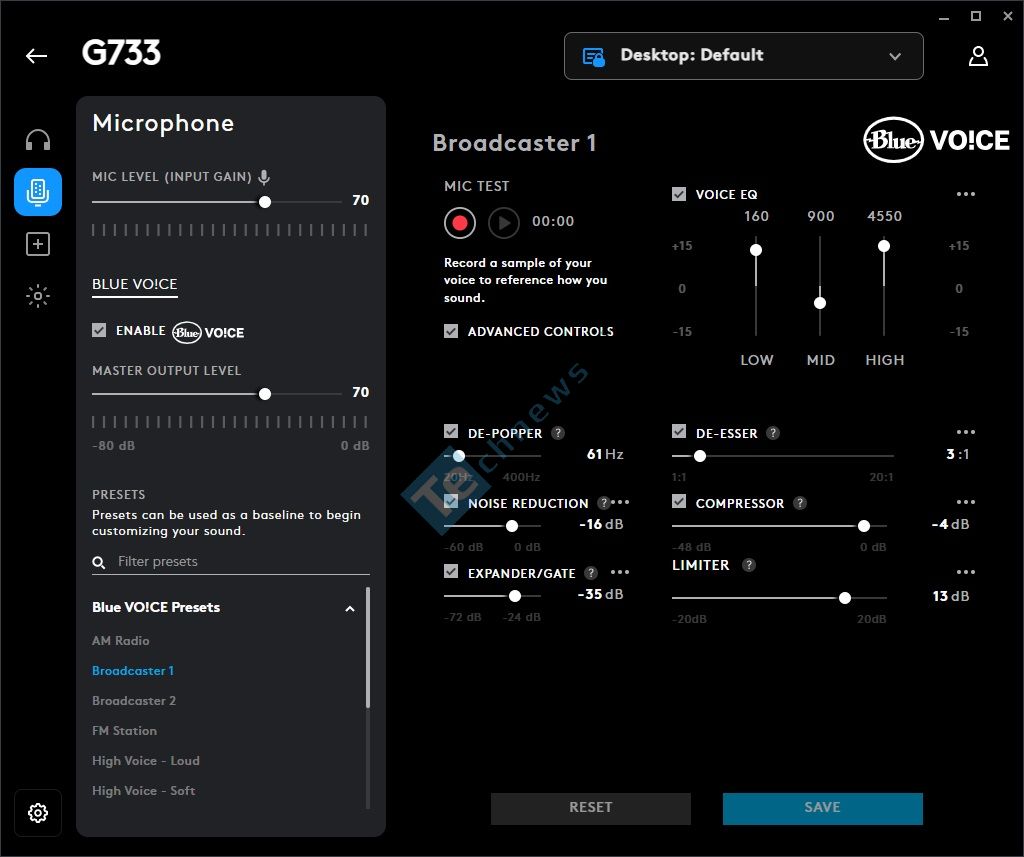The image size is (1024, 857).
Task: Select the microphone sidebar tab
Action: click(38, 192)
